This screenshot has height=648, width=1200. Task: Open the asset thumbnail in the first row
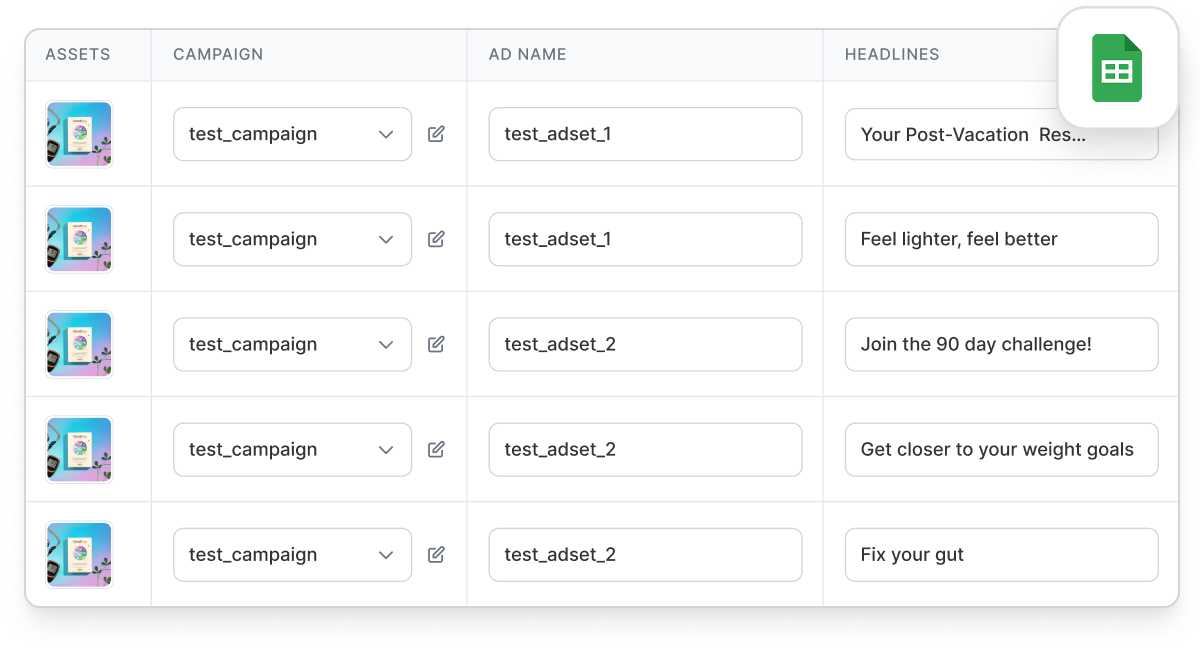tap(78, 134)
